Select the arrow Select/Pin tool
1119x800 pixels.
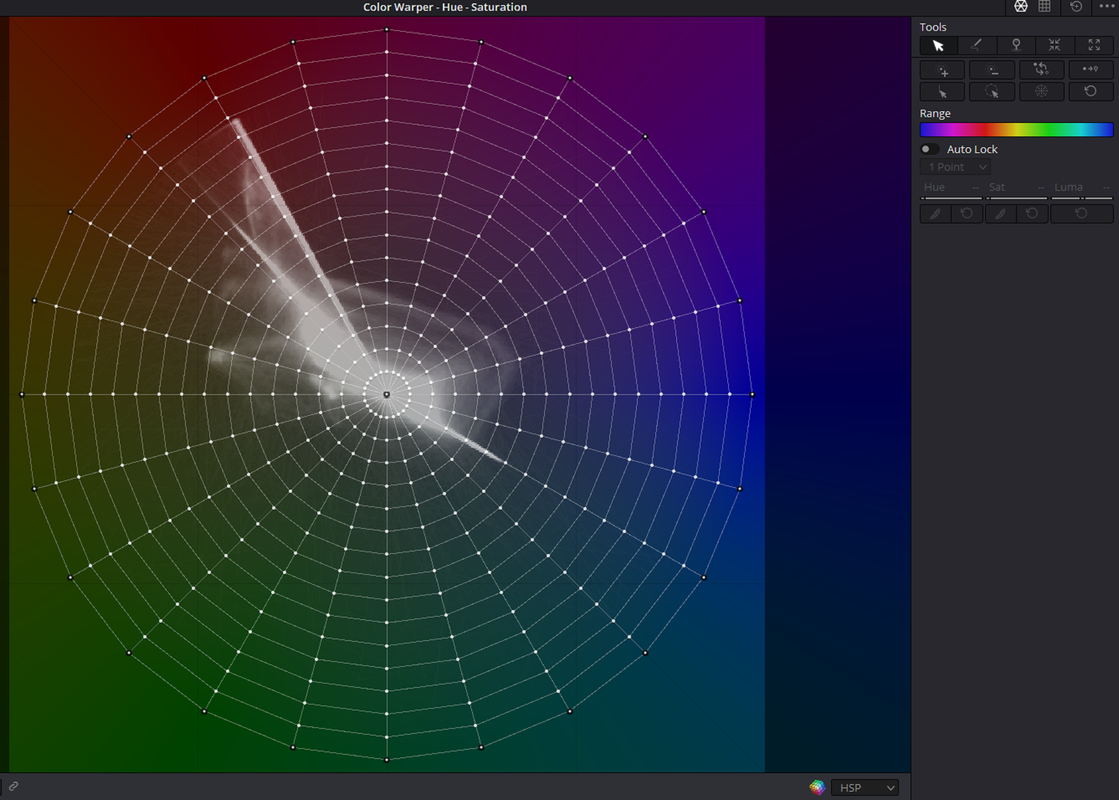point(938,46)
